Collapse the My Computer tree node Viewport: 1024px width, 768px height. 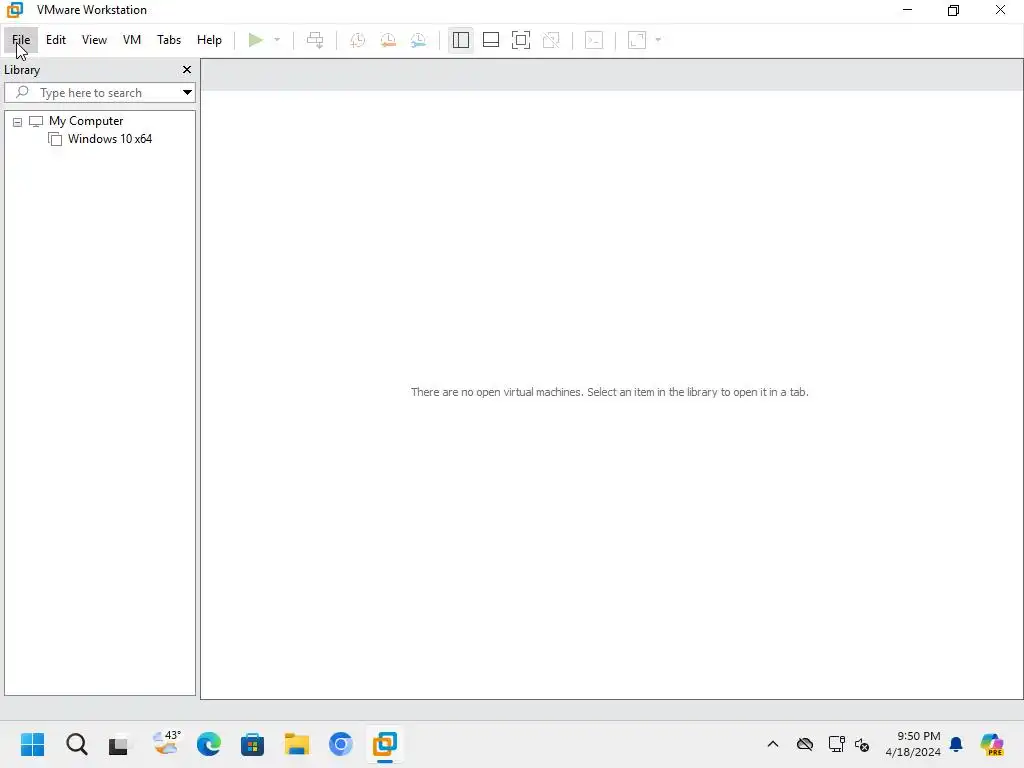tap(18, 121)
